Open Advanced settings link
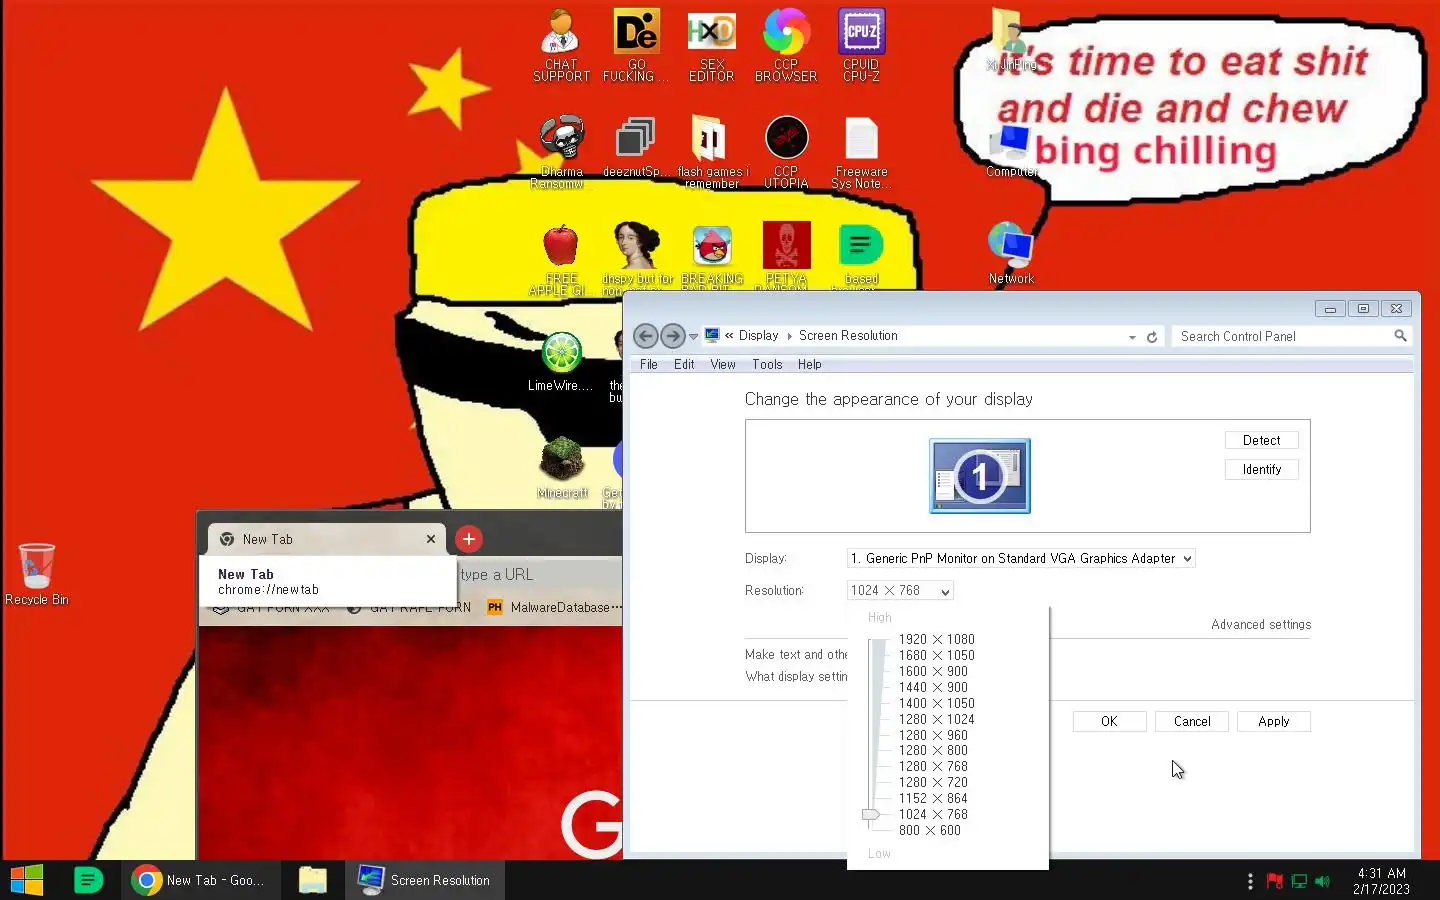Viewport: 1440px width, 900px height. point(1261,625)
